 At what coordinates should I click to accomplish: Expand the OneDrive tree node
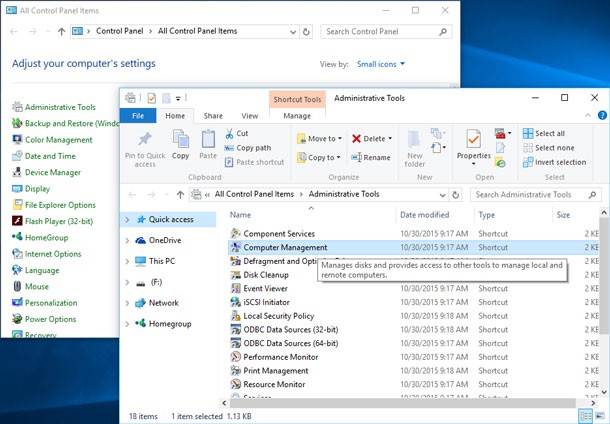tap(127, 241)
